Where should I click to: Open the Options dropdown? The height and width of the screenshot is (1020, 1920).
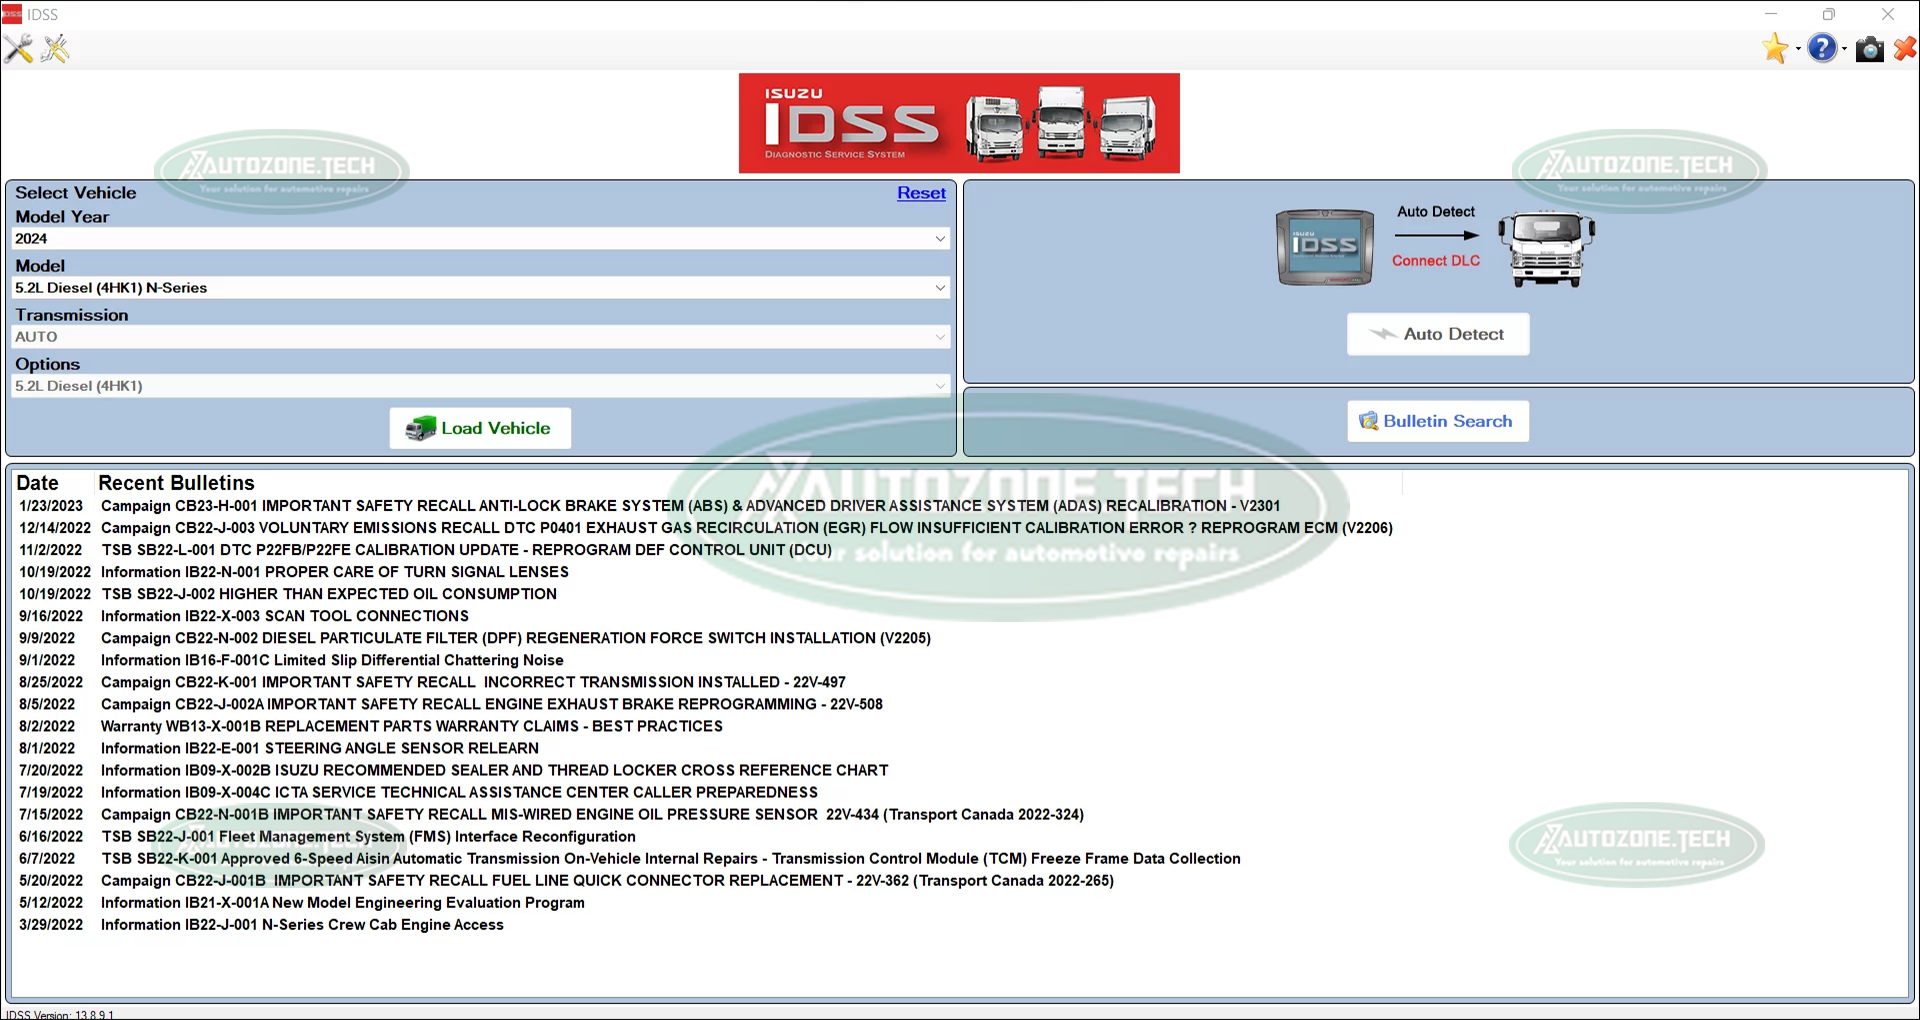pyautogui.click(x=939, y=385)
